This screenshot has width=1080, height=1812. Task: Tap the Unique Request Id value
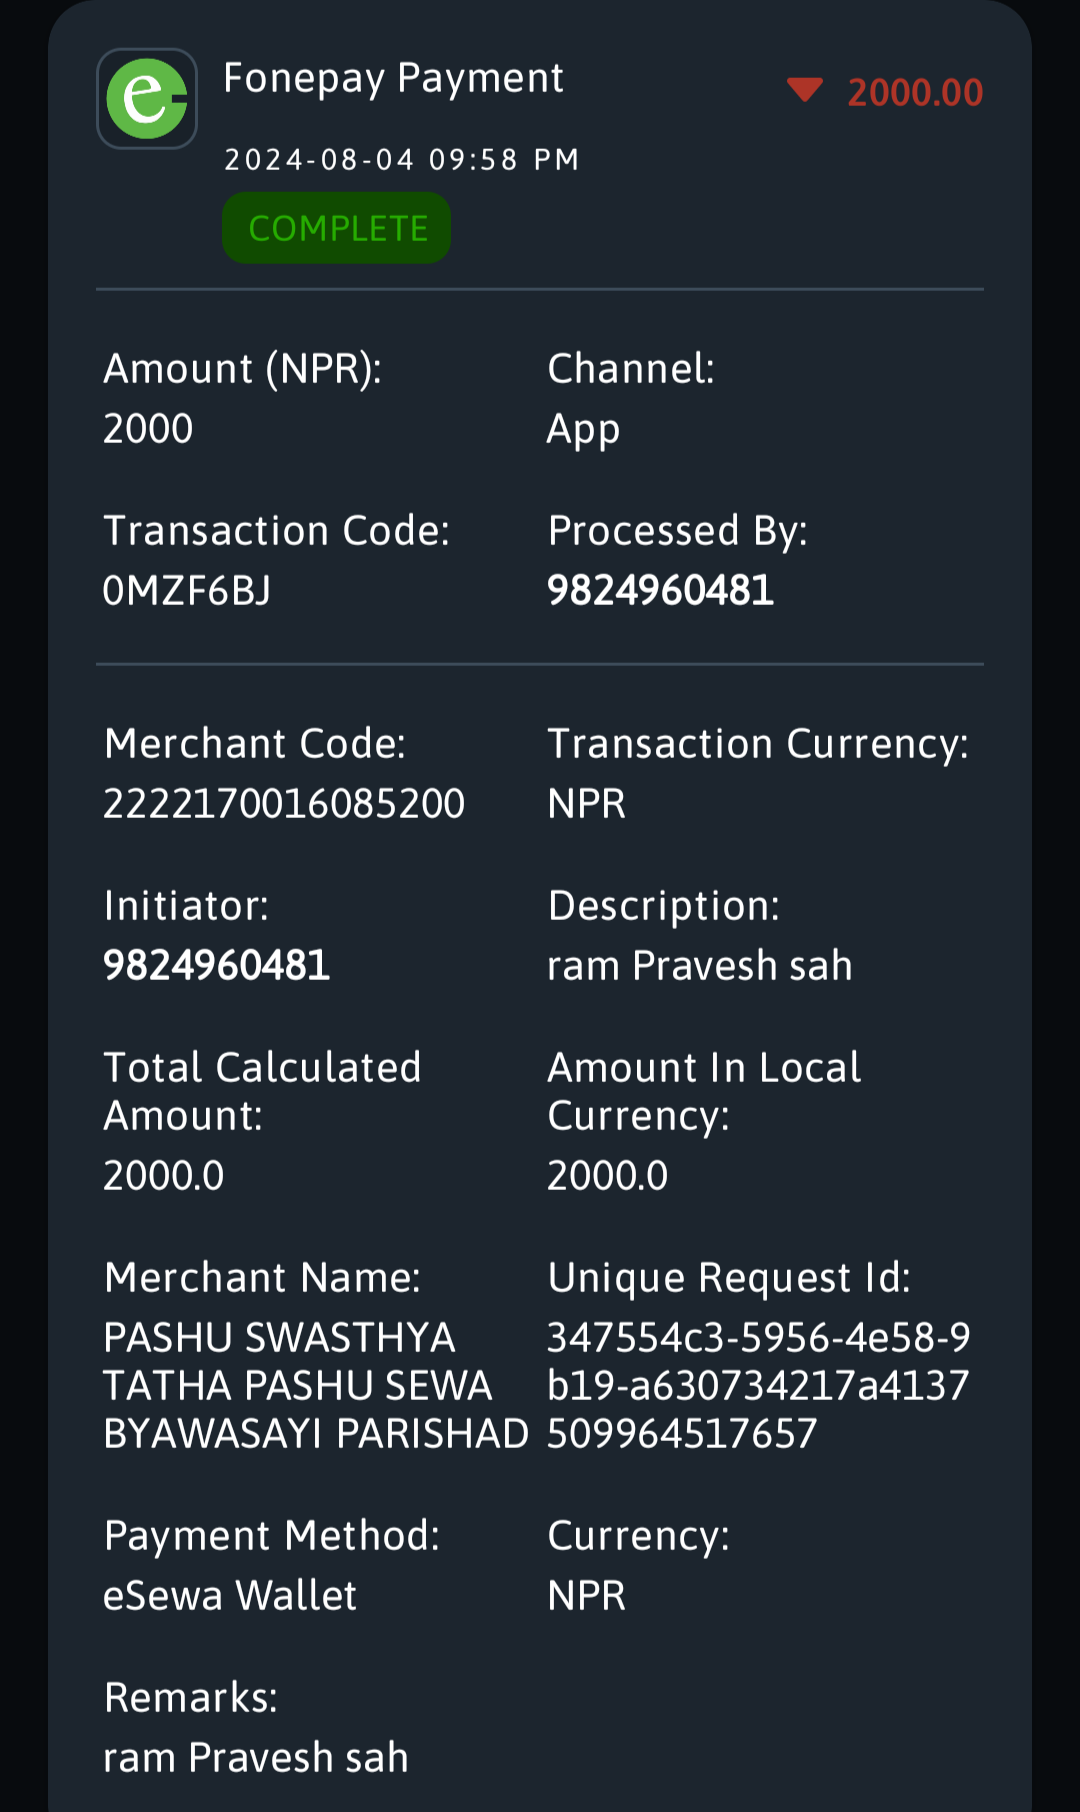(759, 1386)
